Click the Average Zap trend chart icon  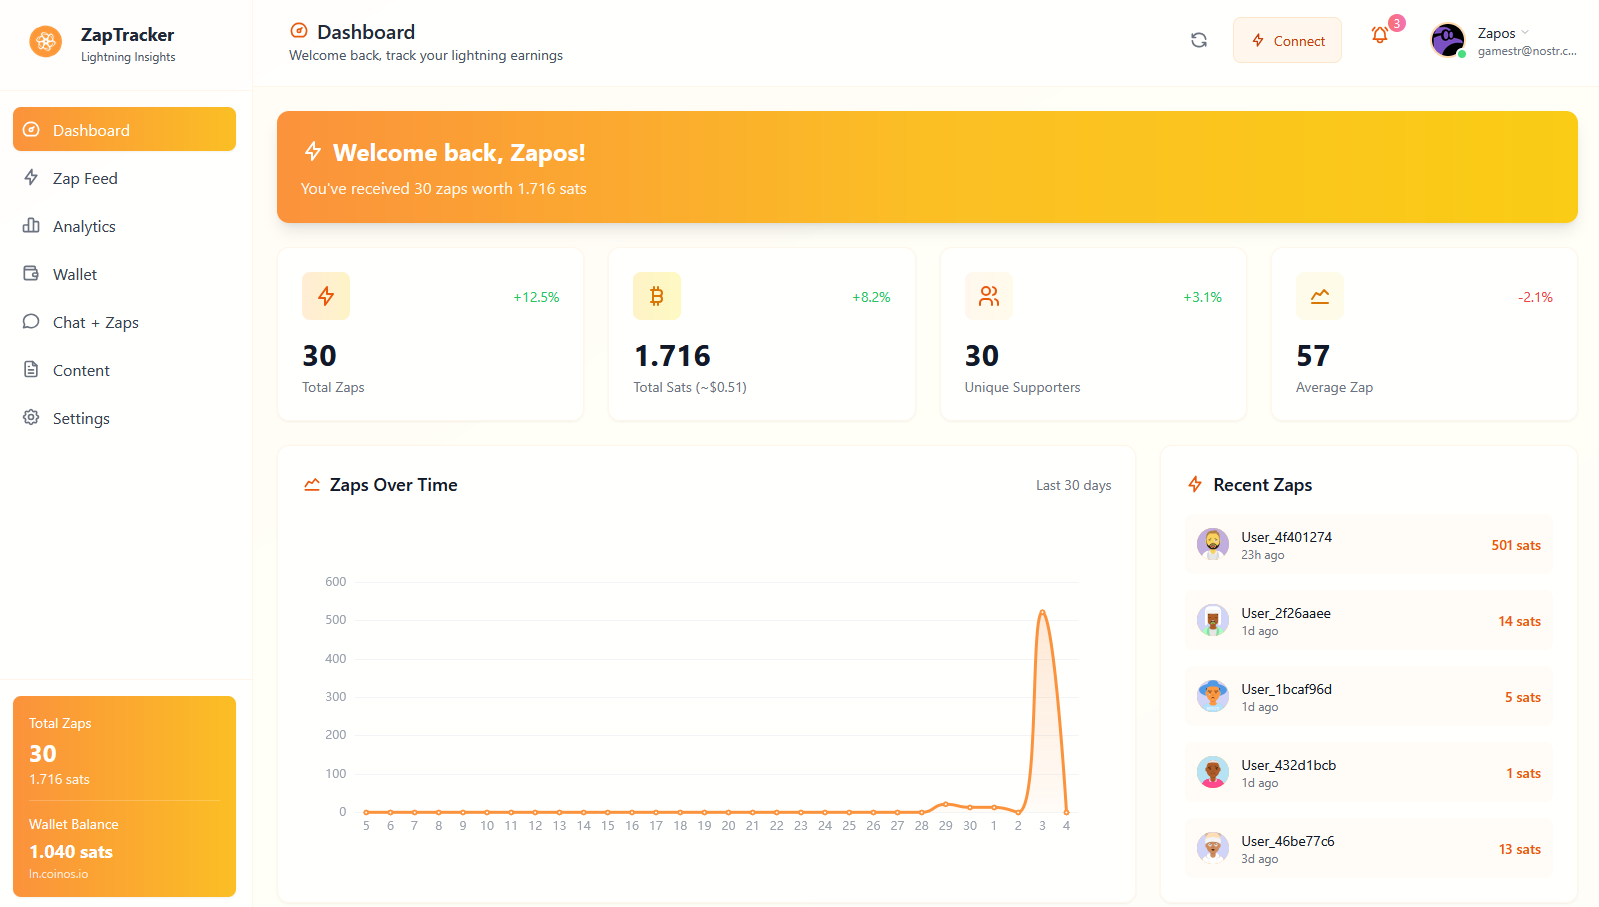coord(1319,296)
